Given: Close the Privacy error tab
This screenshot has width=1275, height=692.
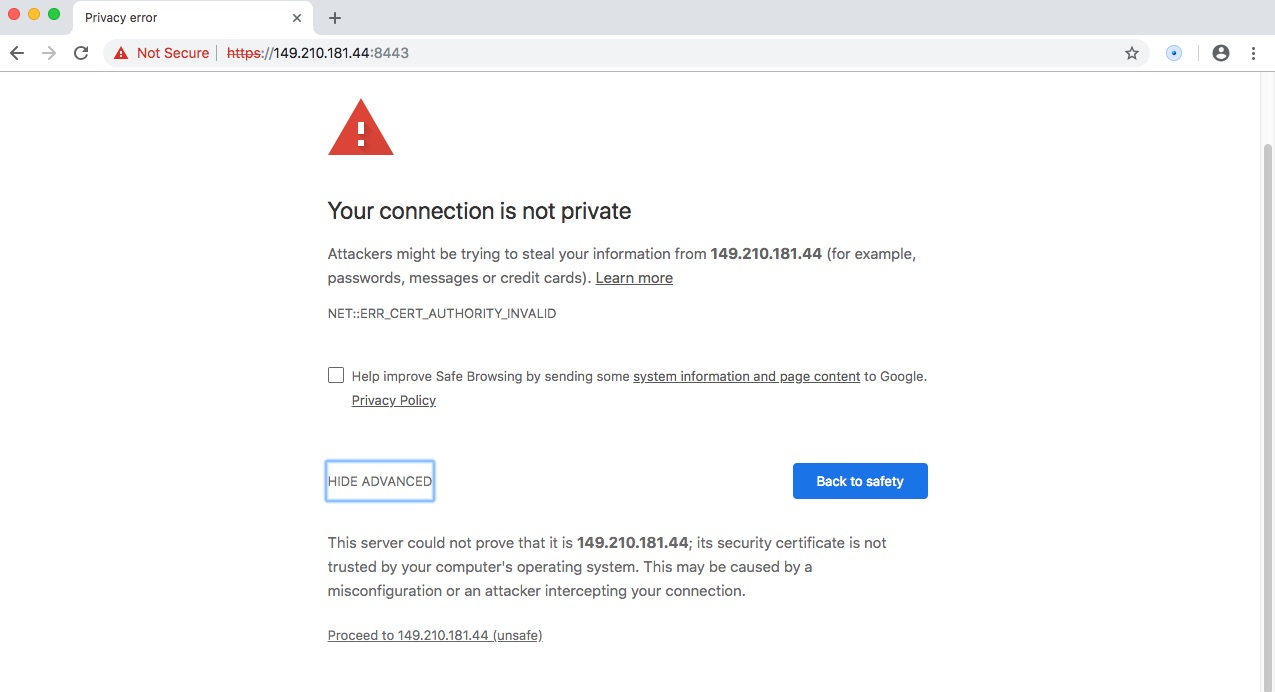Looking at the screenshot, I should [297, 18].
